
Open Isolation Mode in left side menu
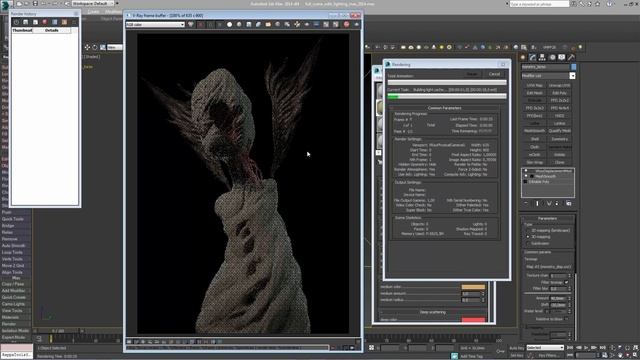[x=15, y=331]
